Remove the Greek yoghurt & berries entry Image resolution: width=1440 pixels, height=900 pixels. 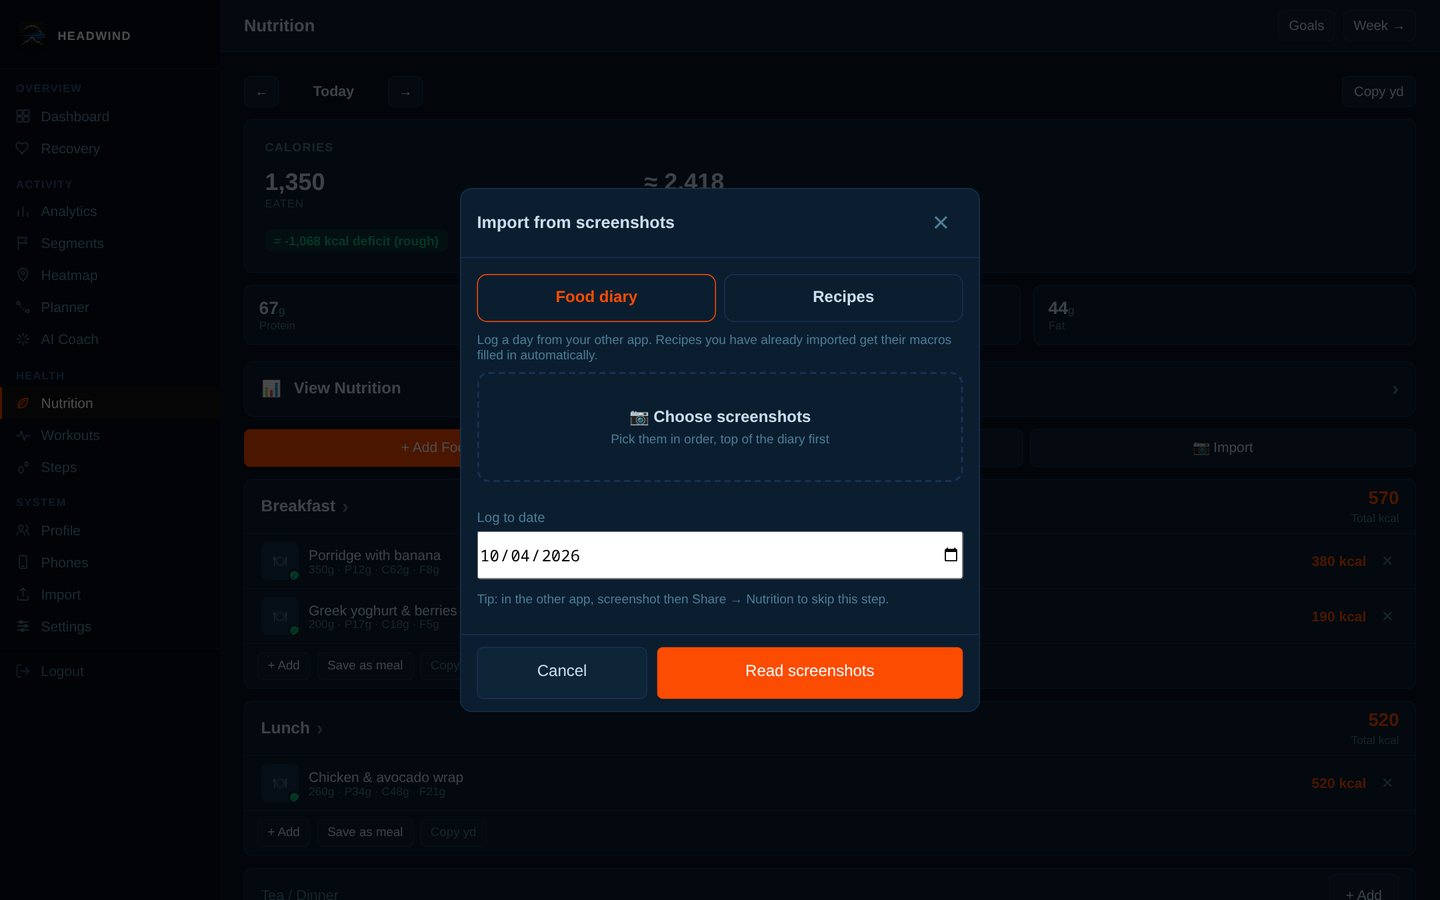[1387, 616]
